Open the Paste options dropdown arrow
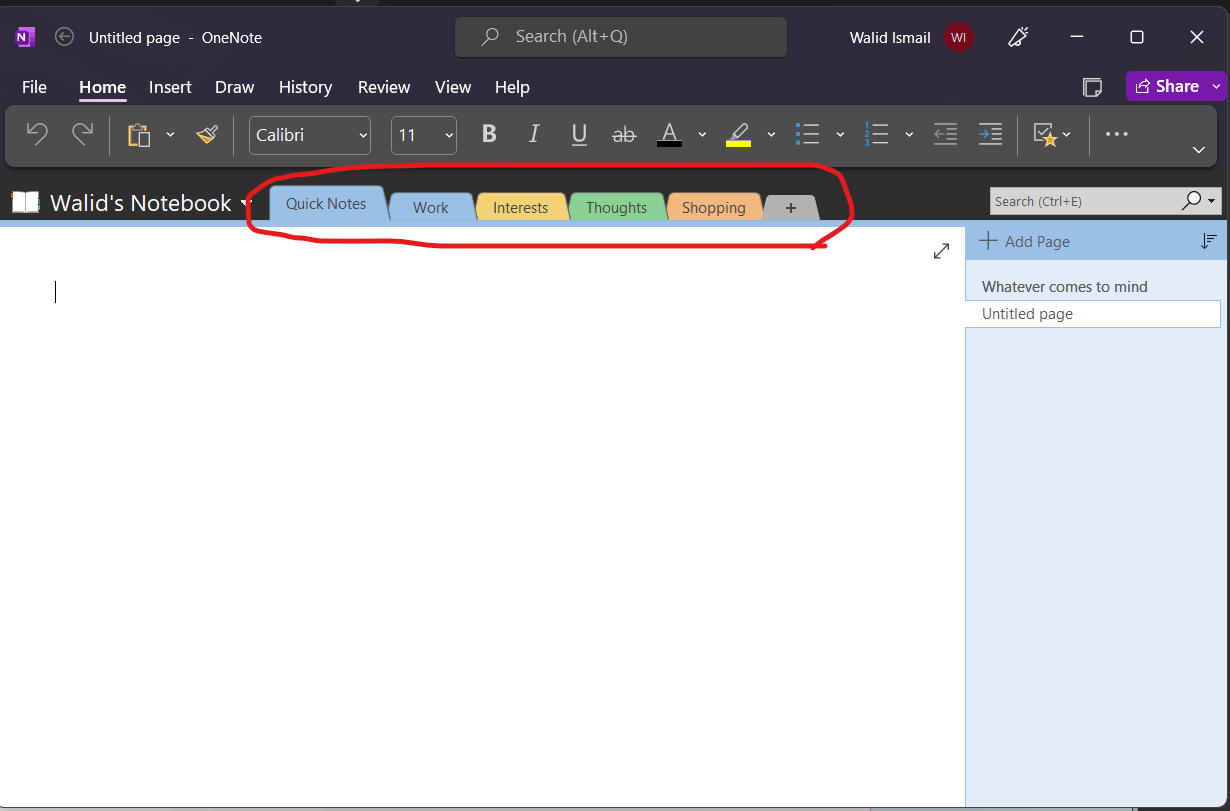The width and height of the screenshot is (1230, 811). click(170, 135)
